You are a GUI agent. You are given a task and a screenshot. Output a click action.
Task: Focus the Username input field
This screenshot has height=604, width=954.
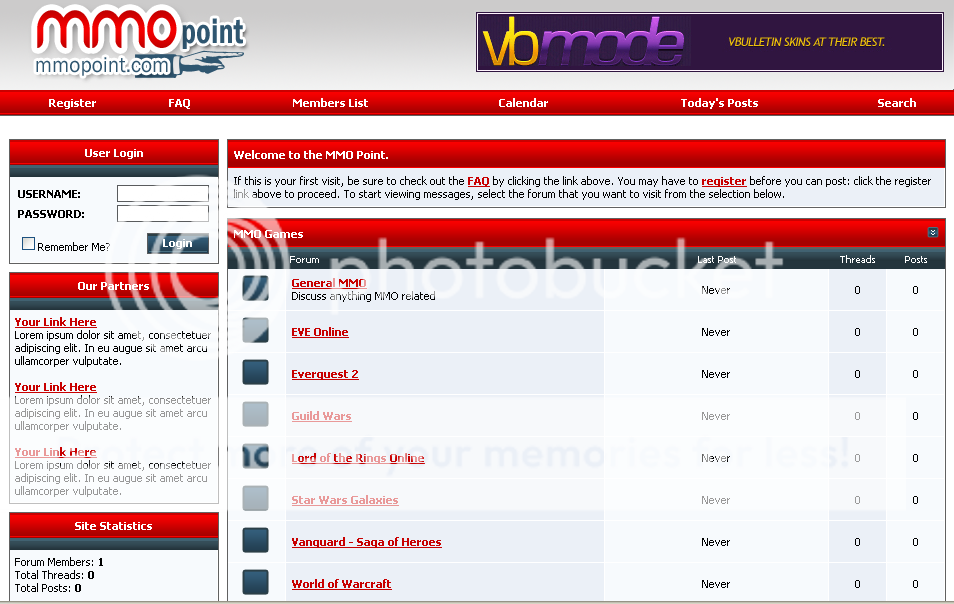(163, 193)
